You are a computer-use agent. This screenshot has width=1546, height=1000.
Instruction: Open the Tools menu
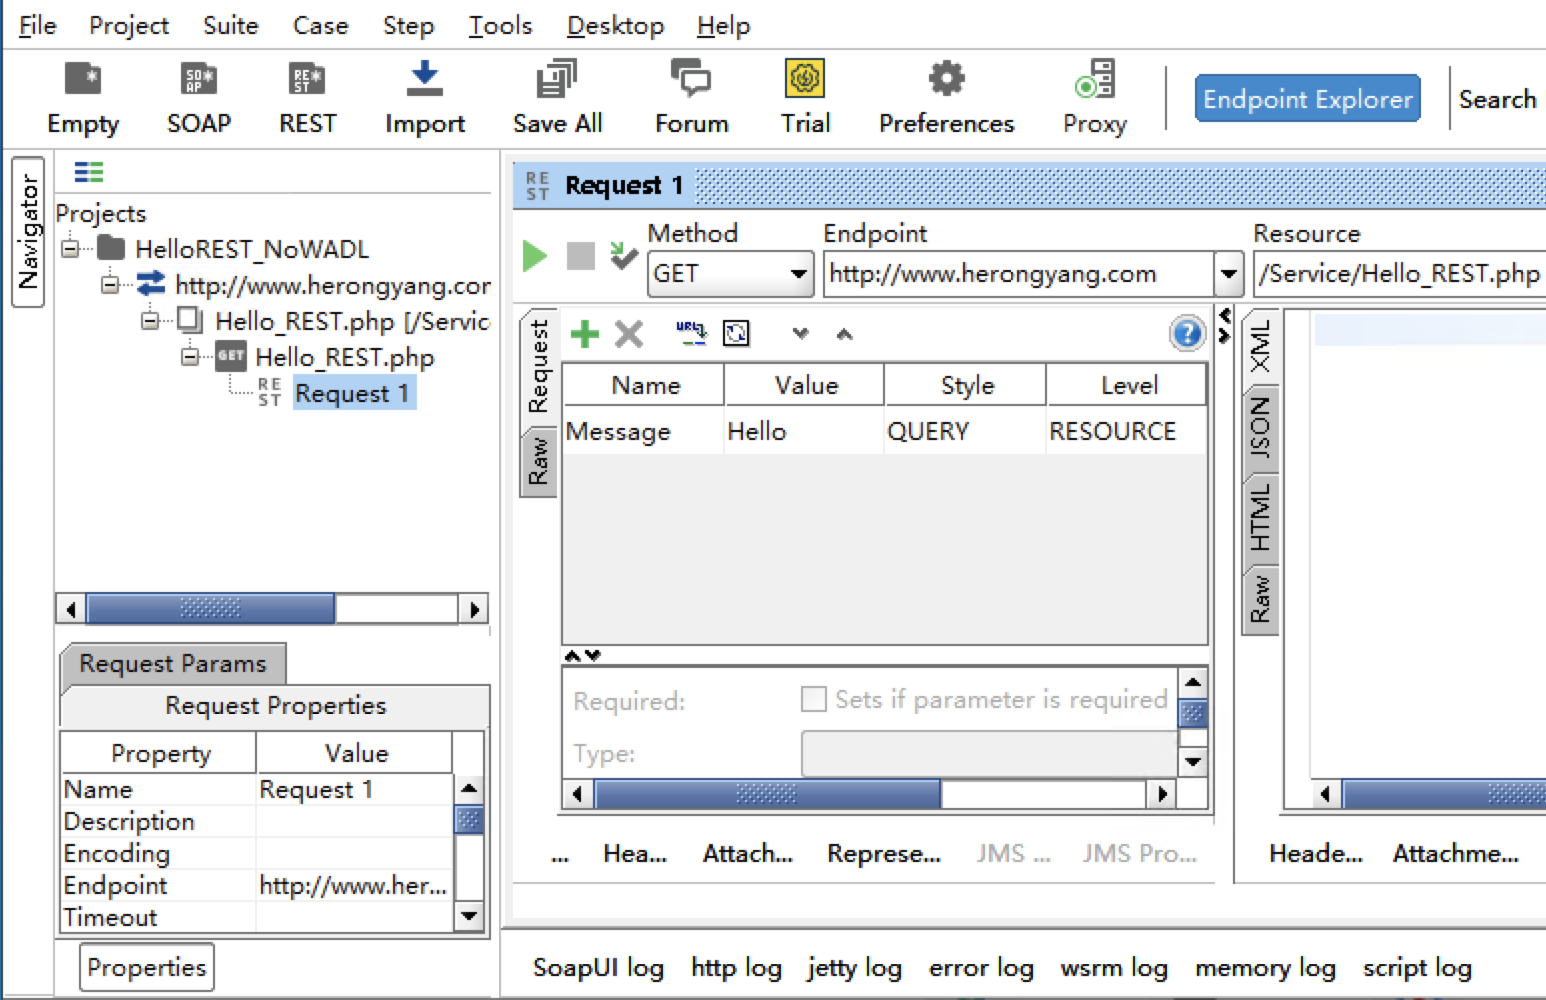pos(499,25)
